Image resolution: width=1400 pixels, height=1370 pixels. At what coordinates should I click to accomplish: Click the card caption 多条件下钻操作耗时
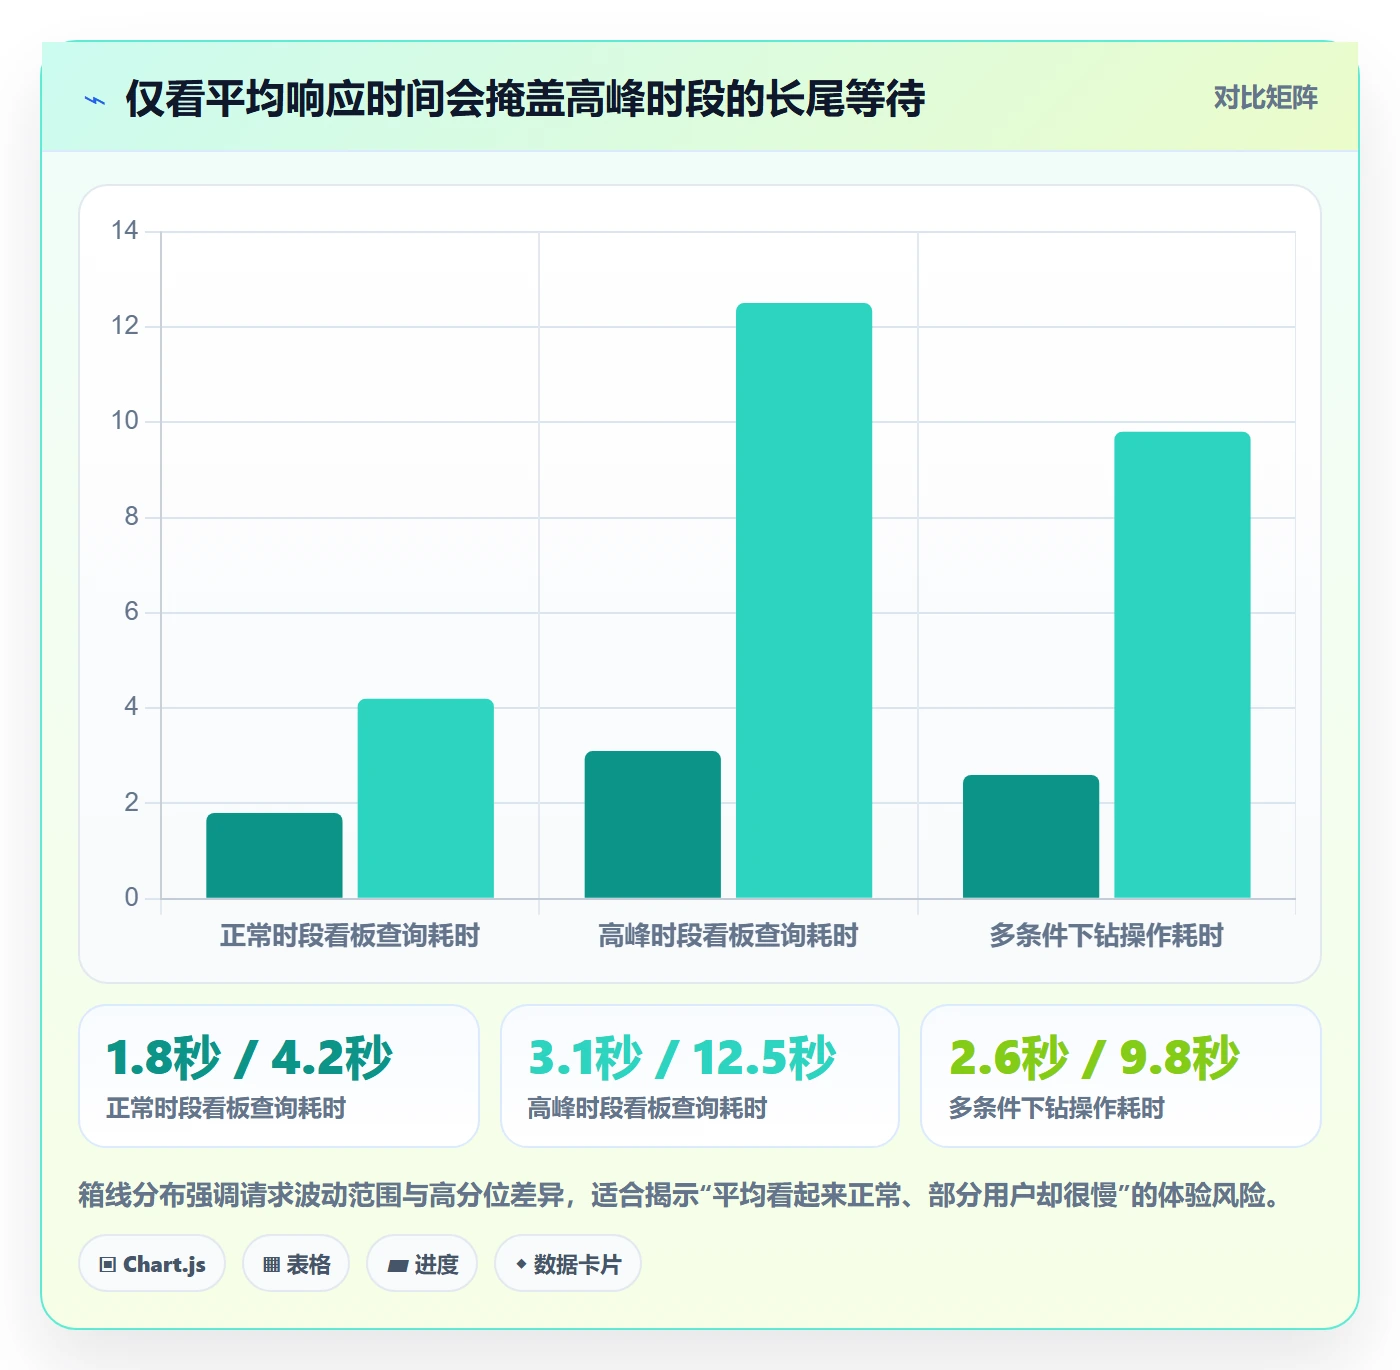(x=1056, y=1108)
